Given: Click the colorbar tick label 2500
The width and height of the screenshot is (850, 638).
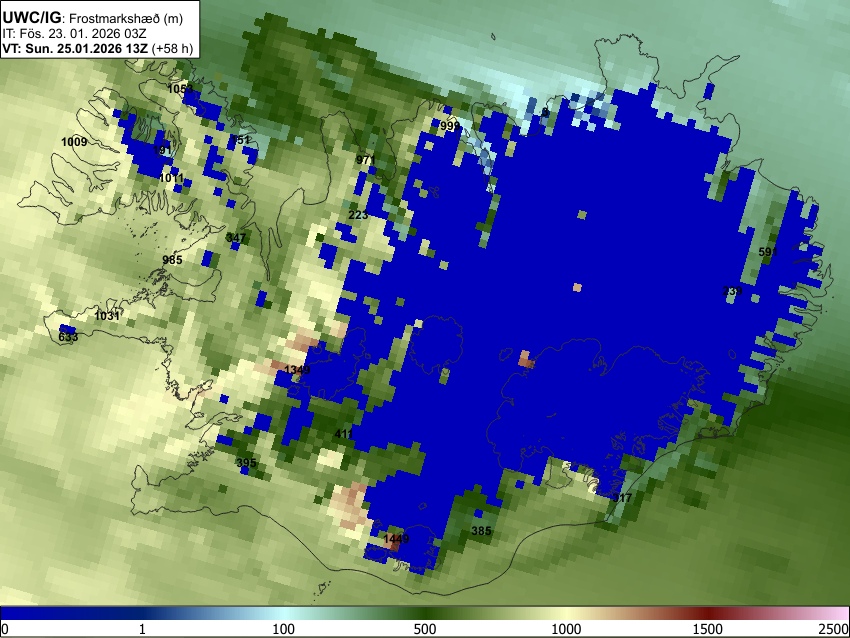Looking at the screenshot, I should click(x=834, y=629).
